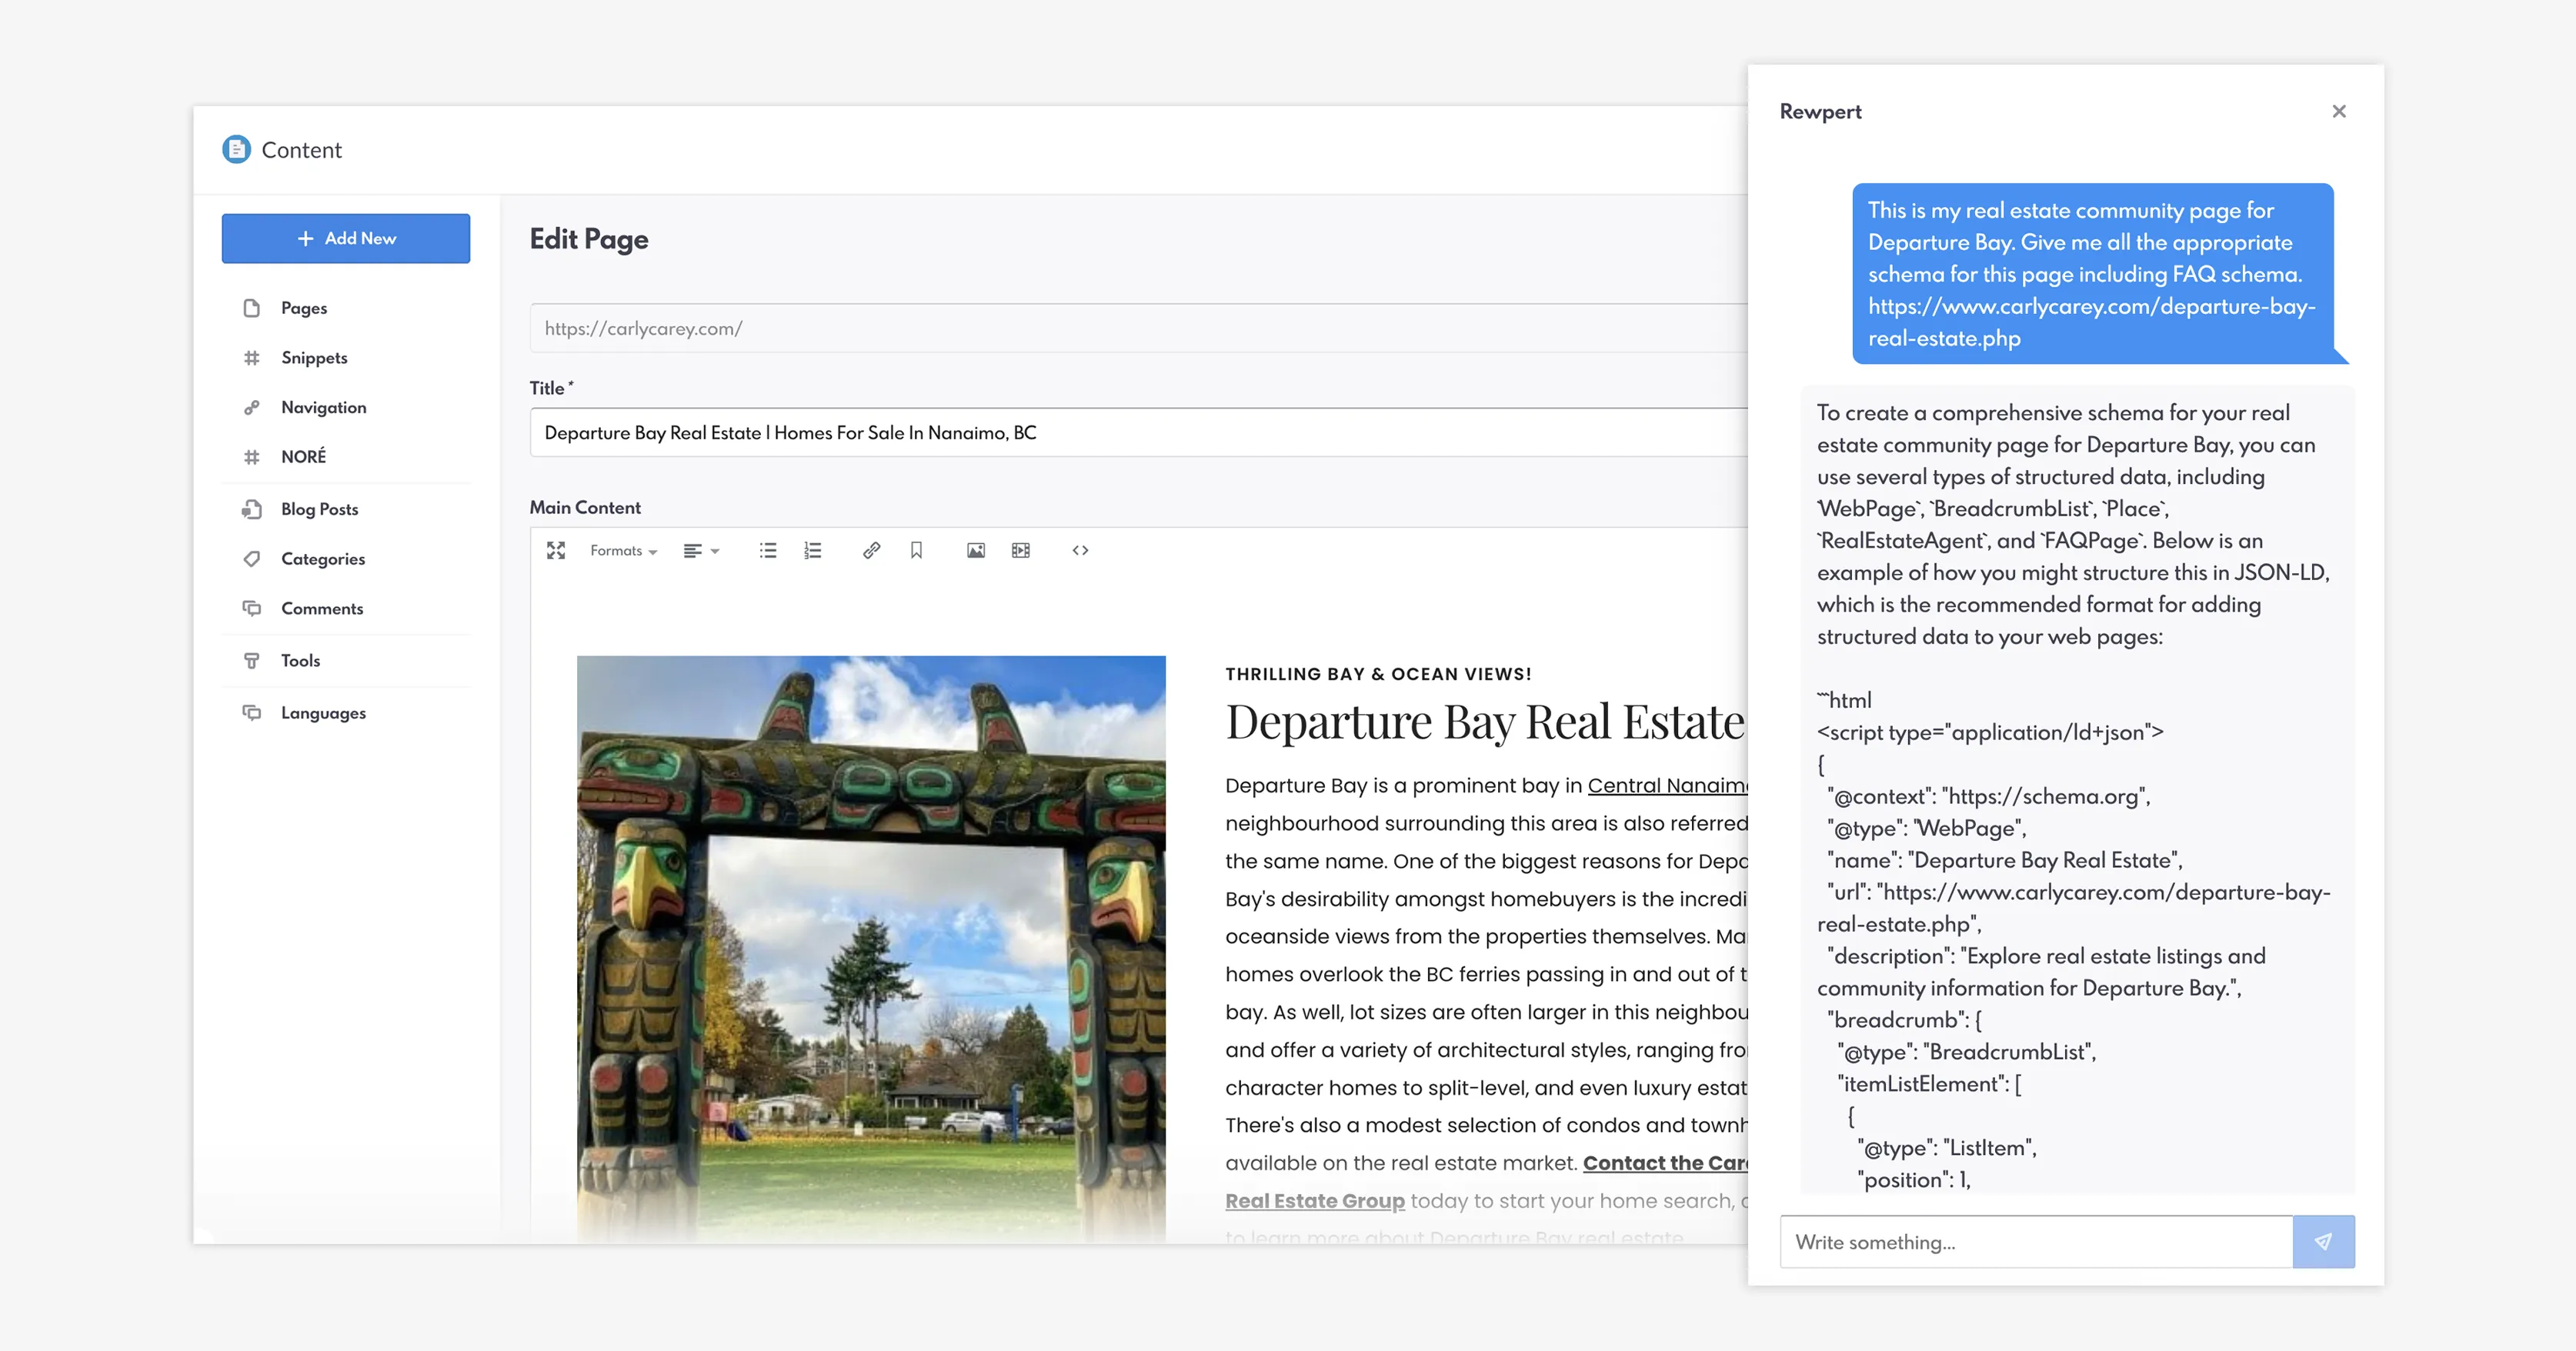Screen dimensions: 2576x1351
Task: Click the Real Estate Group link
Action: pos(1315,1201)
